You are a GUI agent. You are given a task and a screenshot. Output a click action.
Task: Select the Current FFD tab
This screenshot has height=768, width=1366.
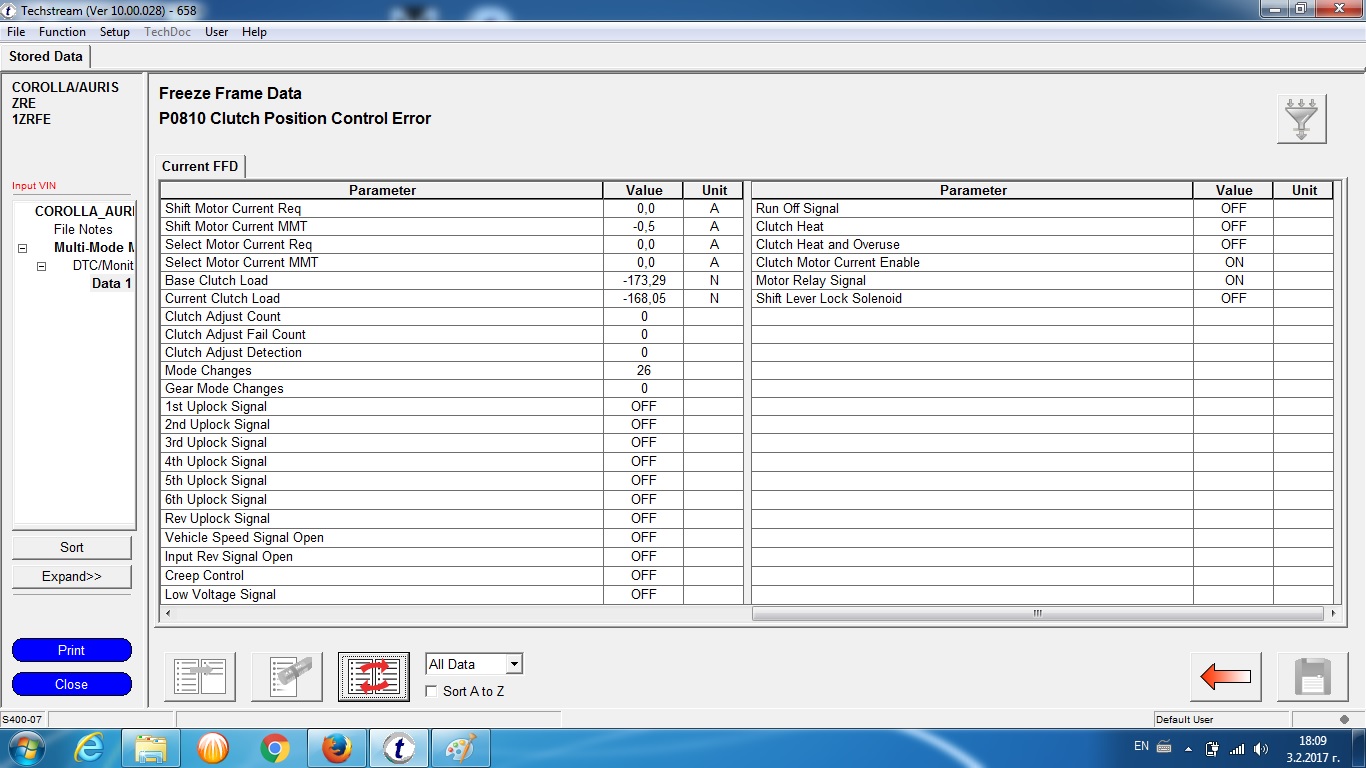coord(200,166)
